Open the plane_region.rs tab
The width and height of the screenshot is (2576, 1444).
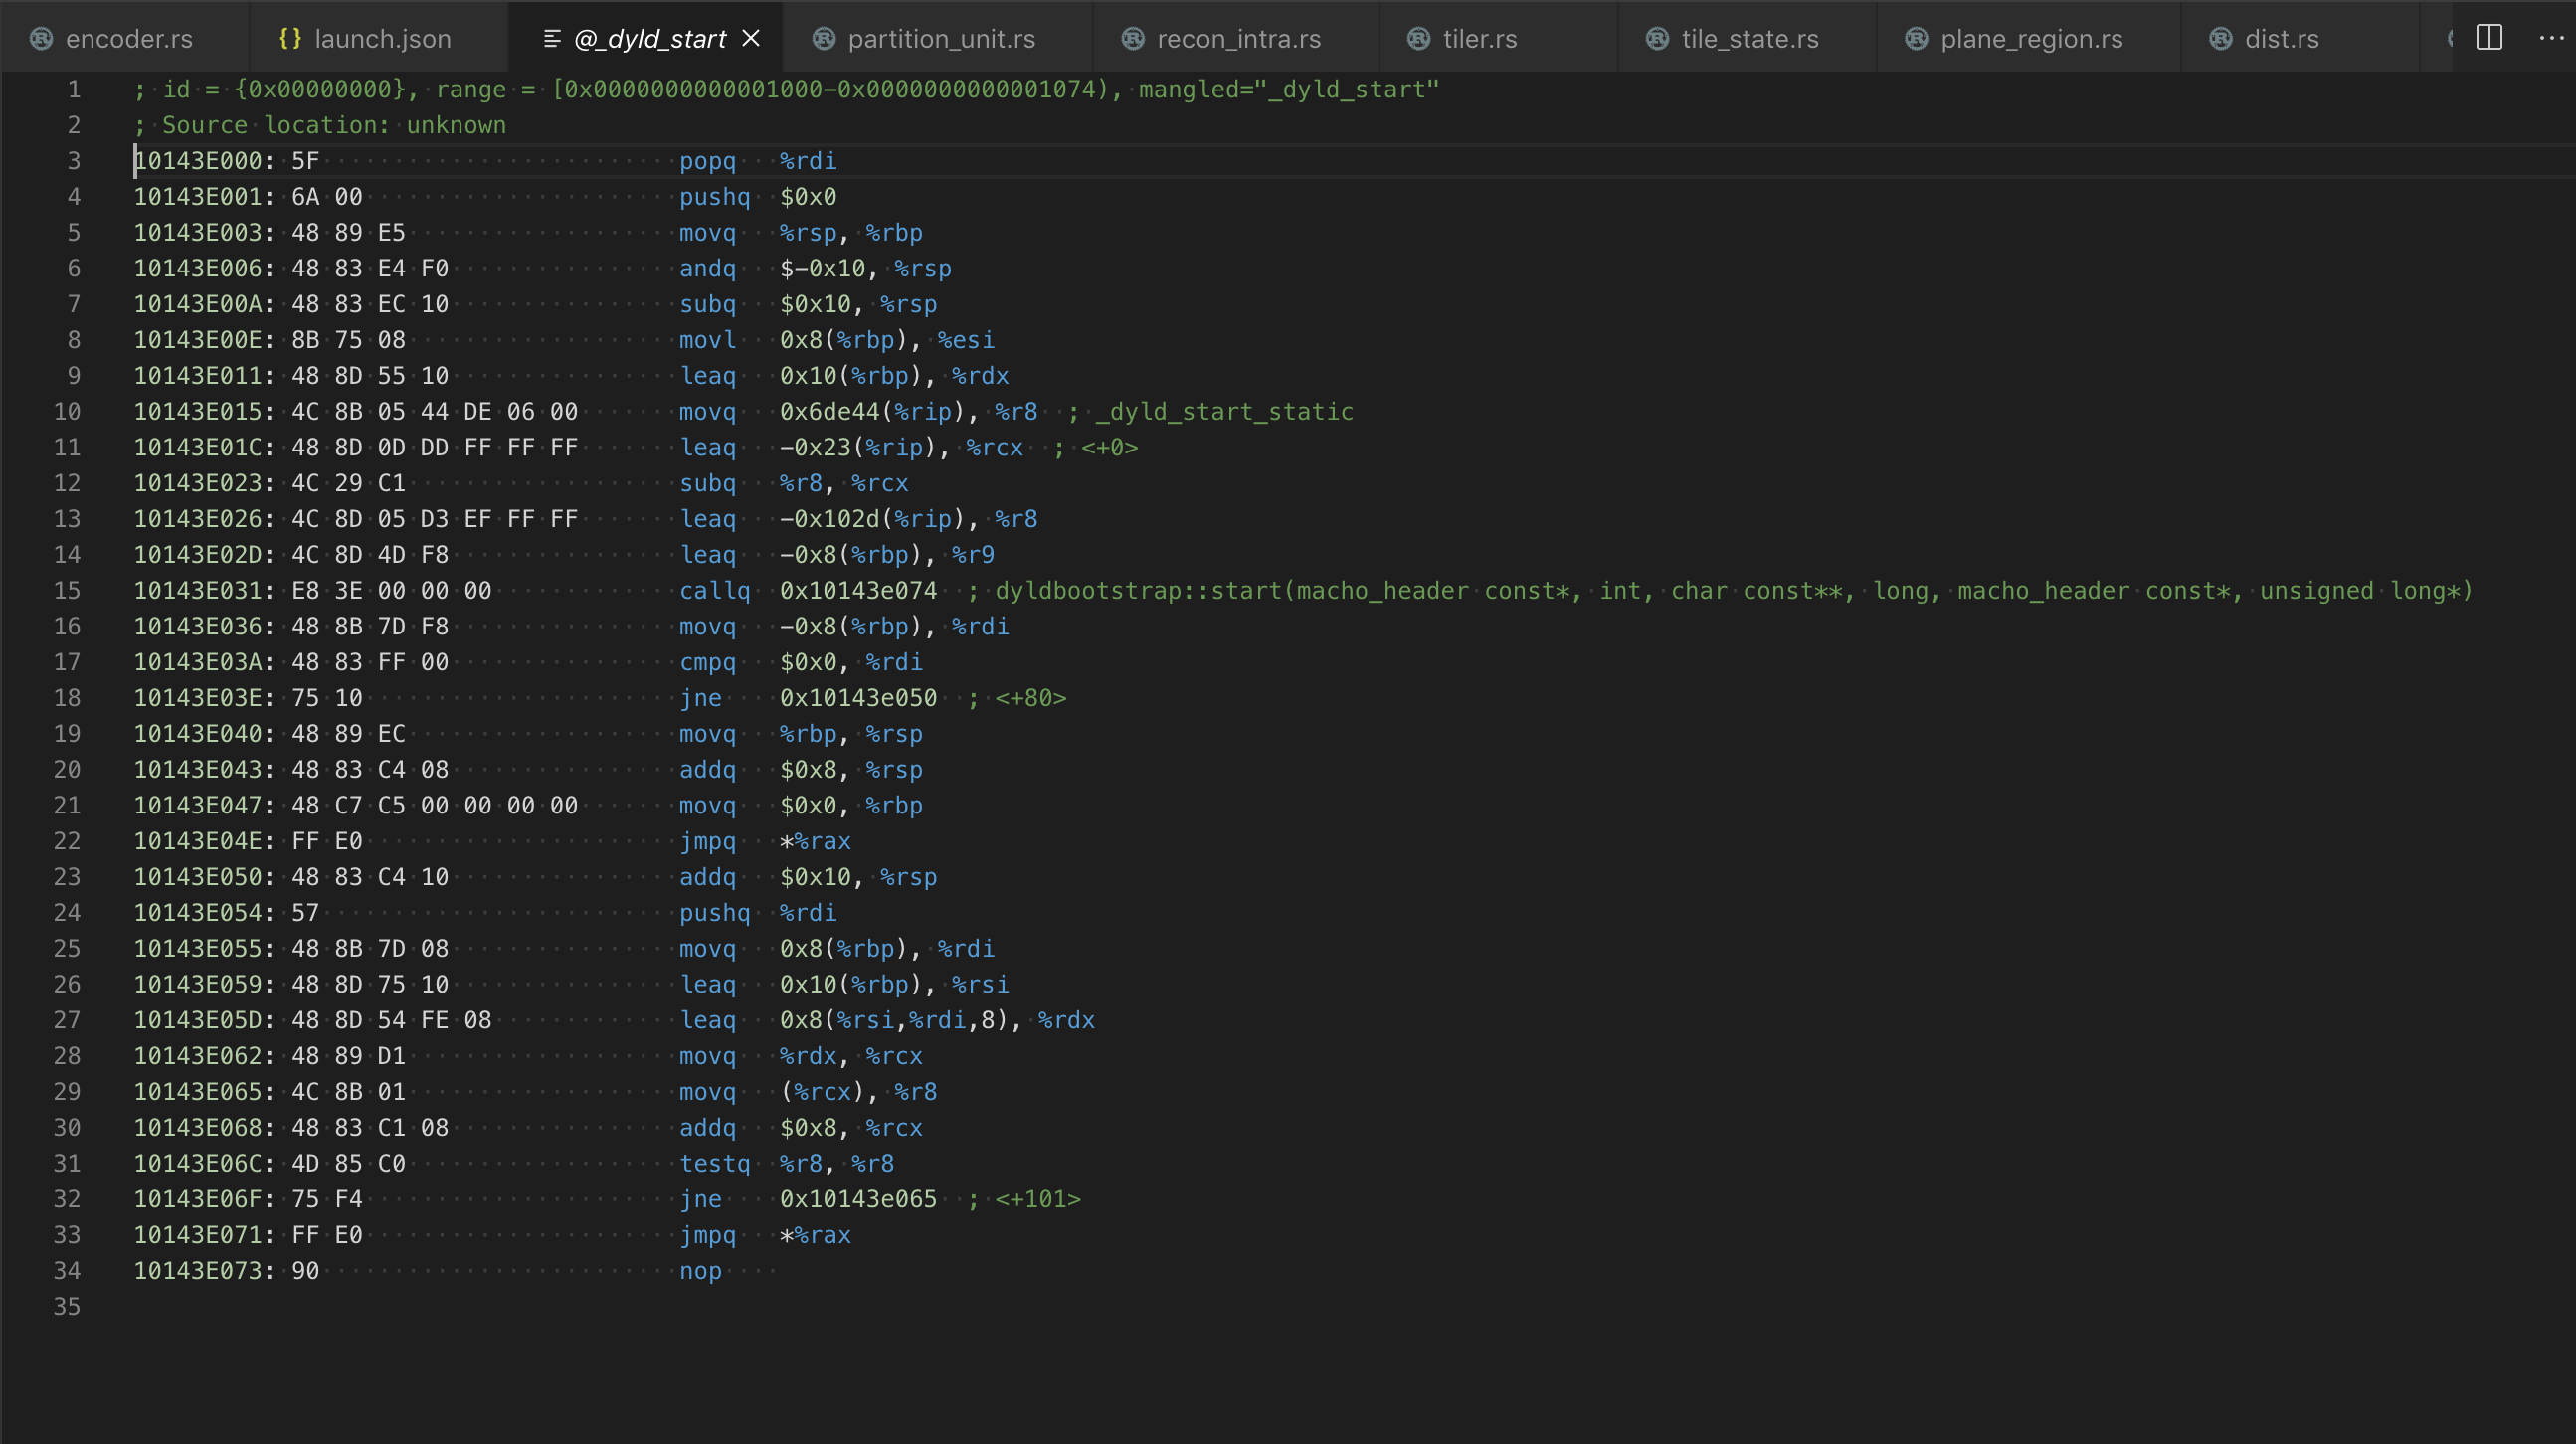click(2030, 39)
